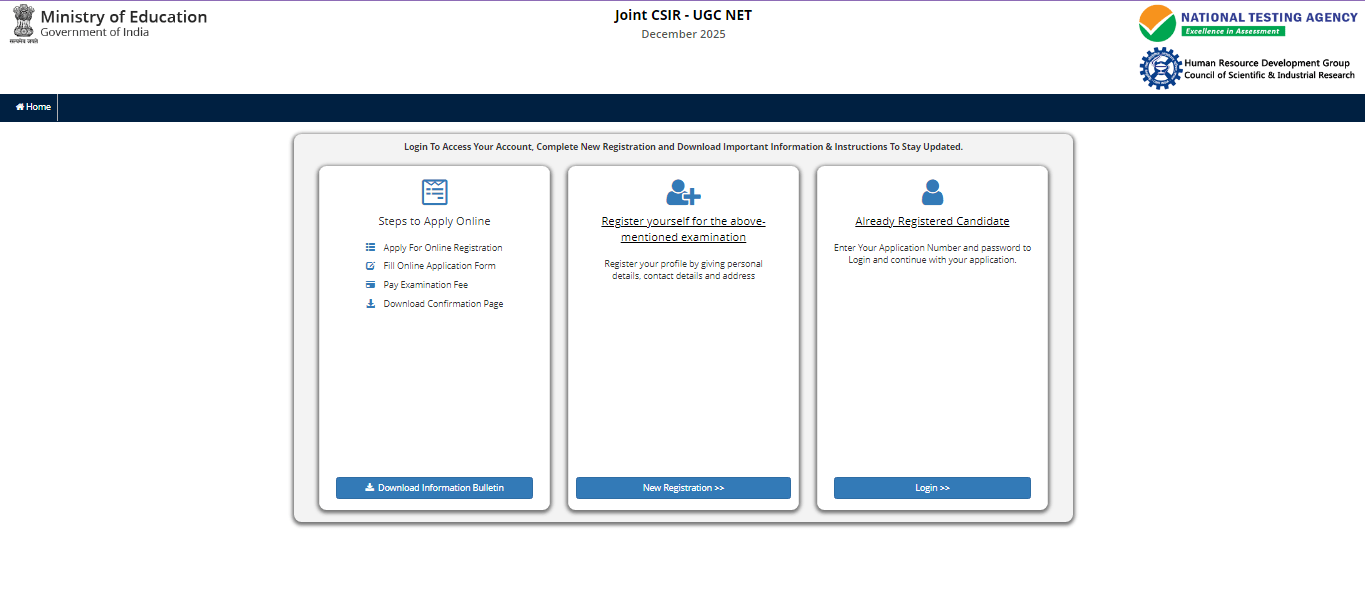Click the Fill Online Application Form text
1365x604 pixels.
click(439, 266)
